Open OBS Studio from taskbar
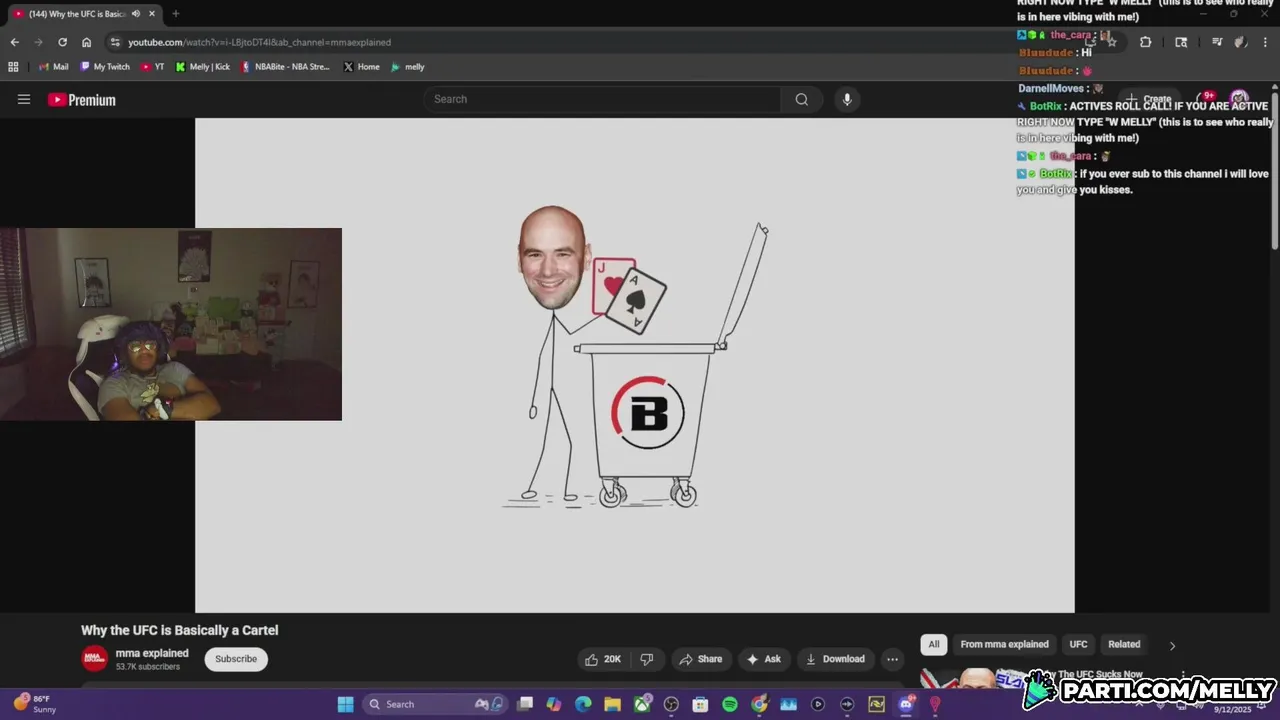The height and width of the screenshot is (720, 1280). [x=671, y=704]
